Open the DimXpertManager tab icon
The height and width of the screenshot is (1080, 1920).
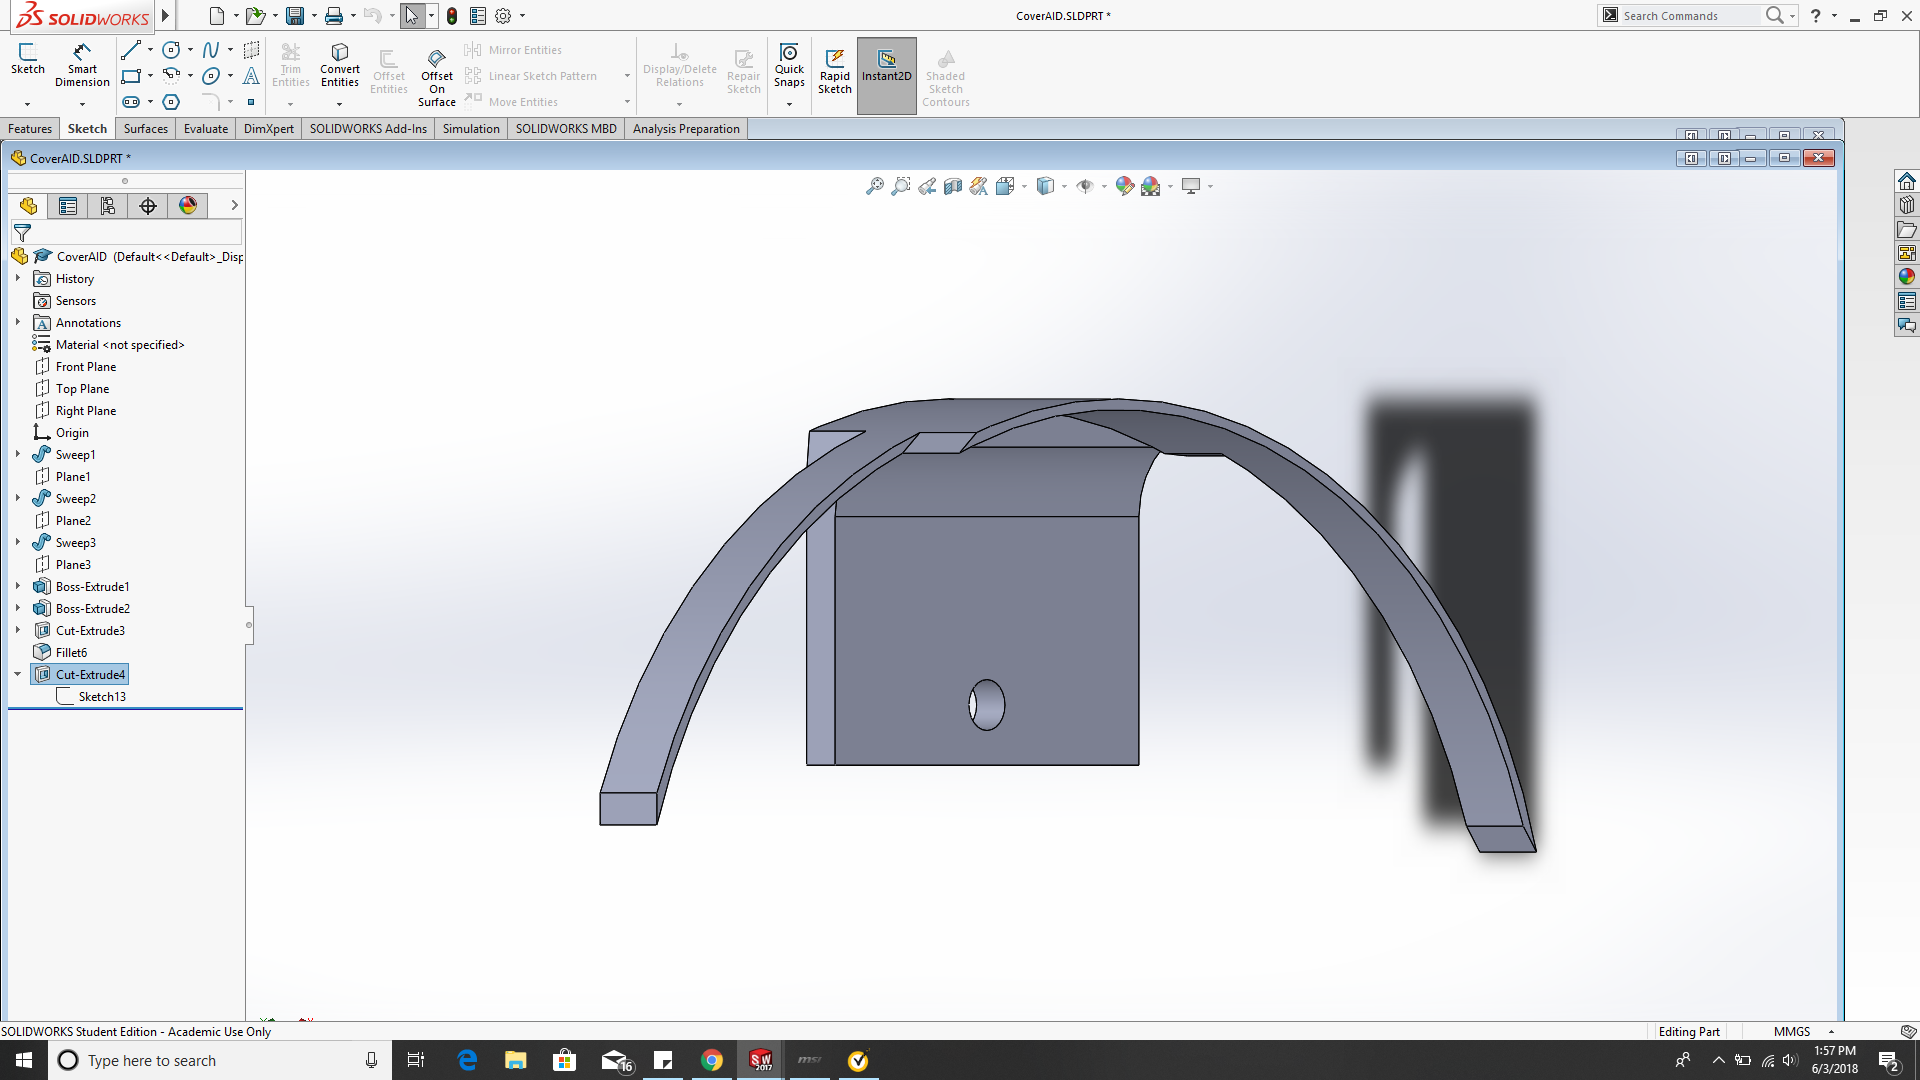point(148,206)
